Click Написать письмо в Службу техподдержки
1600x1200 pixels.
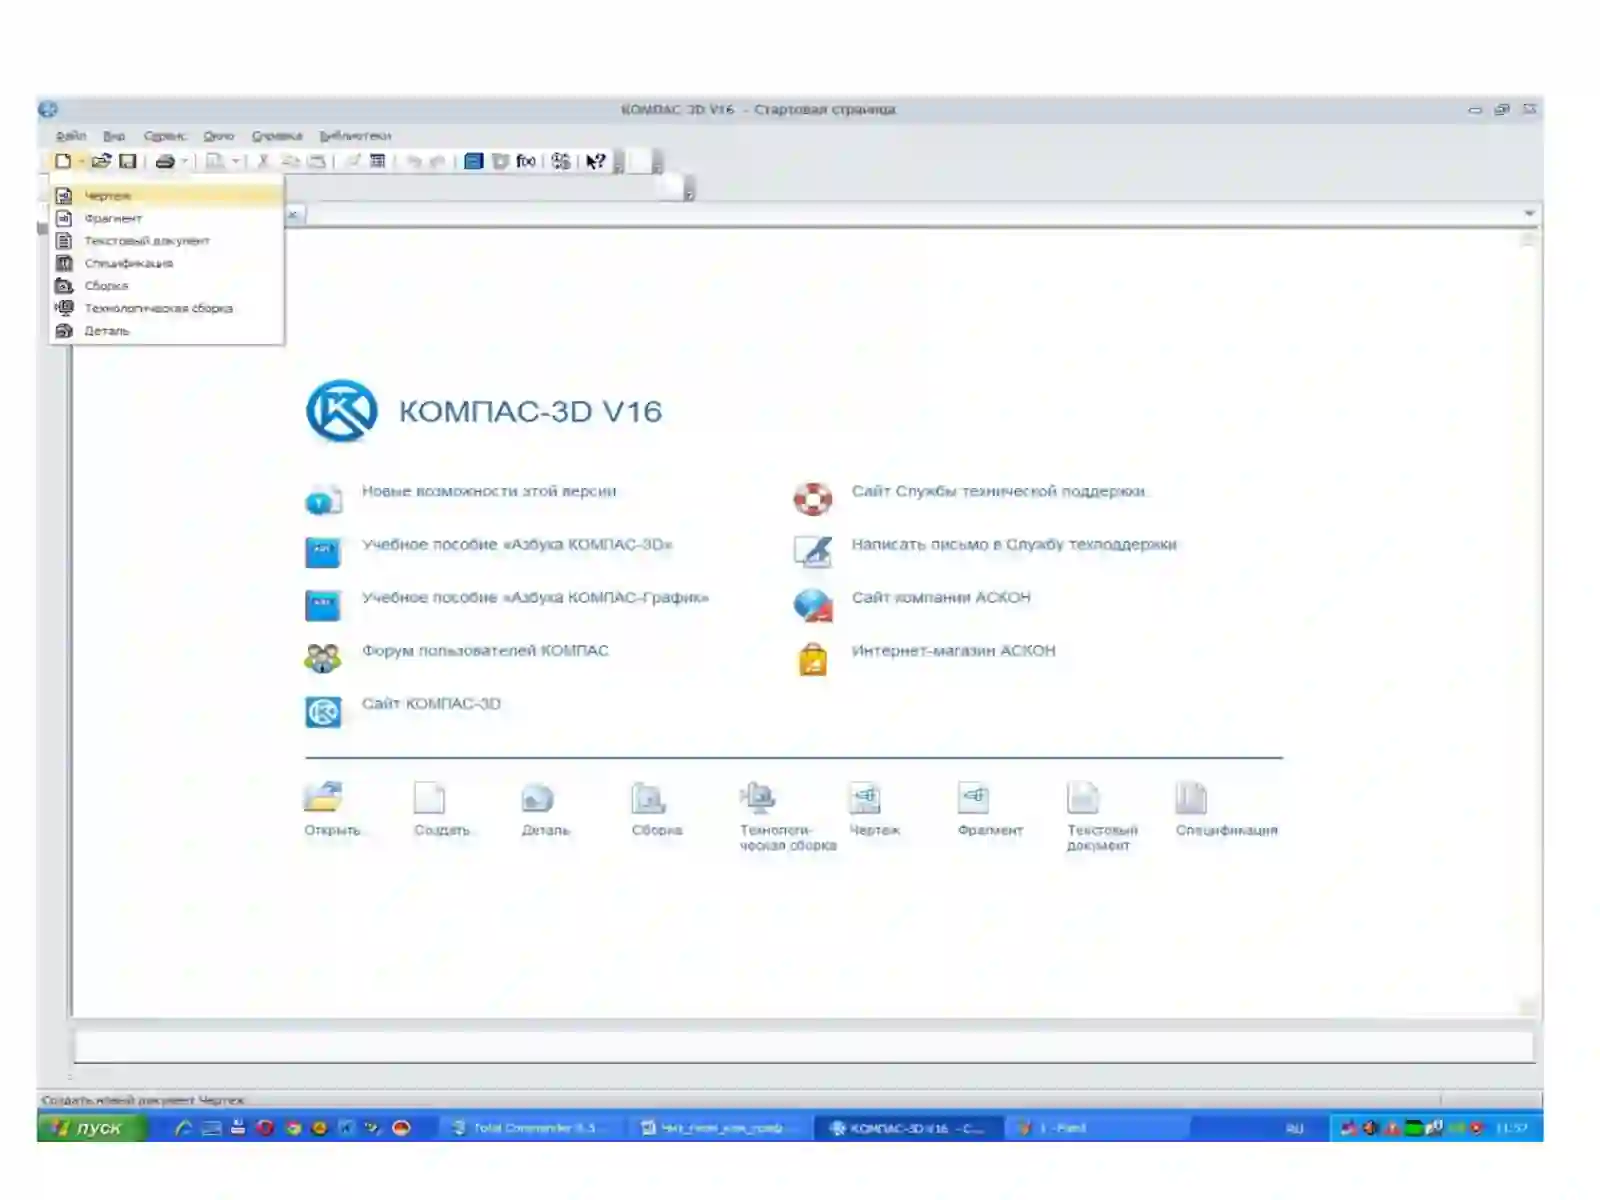click(1014, 544)
